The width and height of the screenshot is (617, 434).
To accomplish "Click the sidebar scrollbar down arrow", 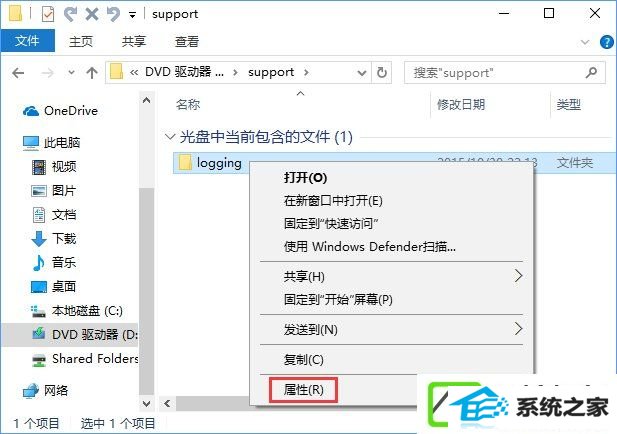I will point(146,404).
